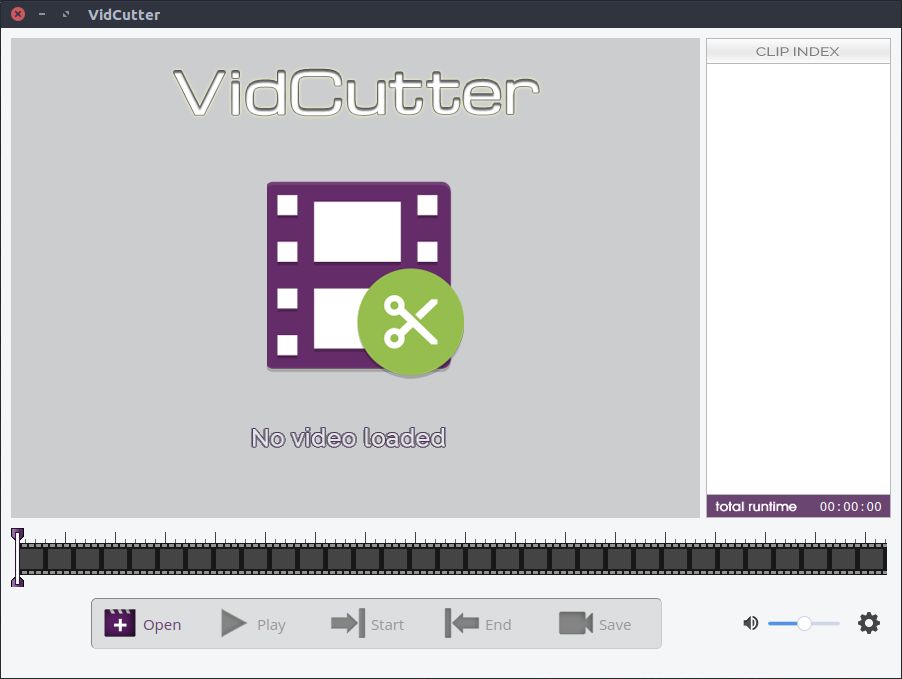This screenshot has height=679, width=902.
Task: Maximize the VidCutter window
Action: 66,14
